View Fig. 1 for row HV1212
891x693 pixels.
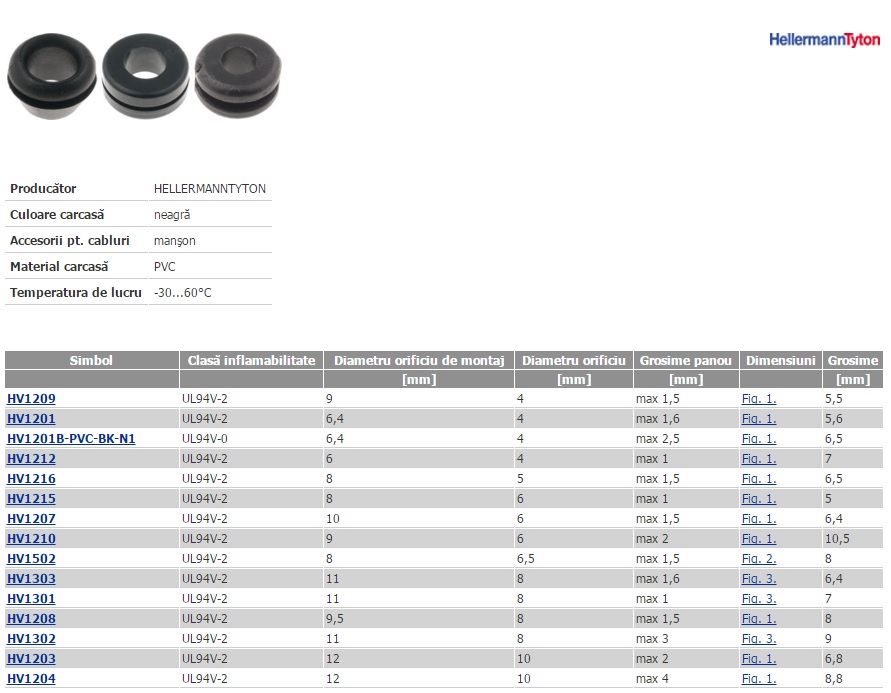point(759,458)
